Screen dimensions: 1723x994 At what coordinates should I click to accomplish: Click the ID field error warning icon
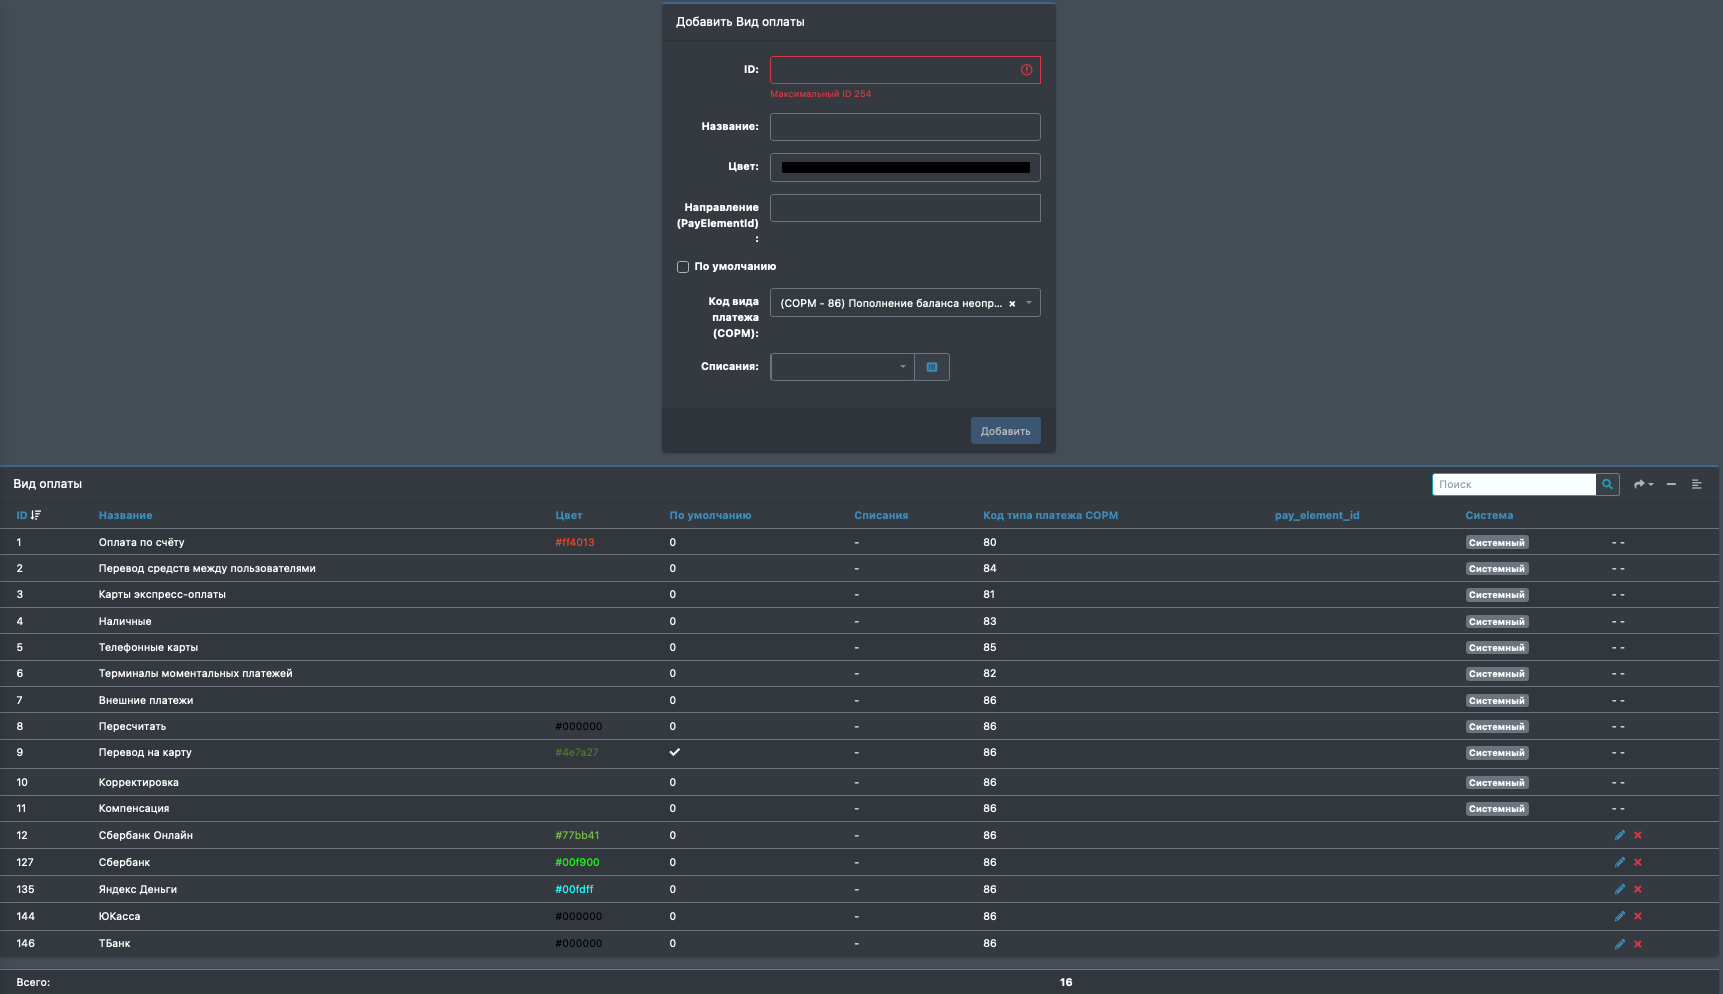click(x=1026, y=70)
